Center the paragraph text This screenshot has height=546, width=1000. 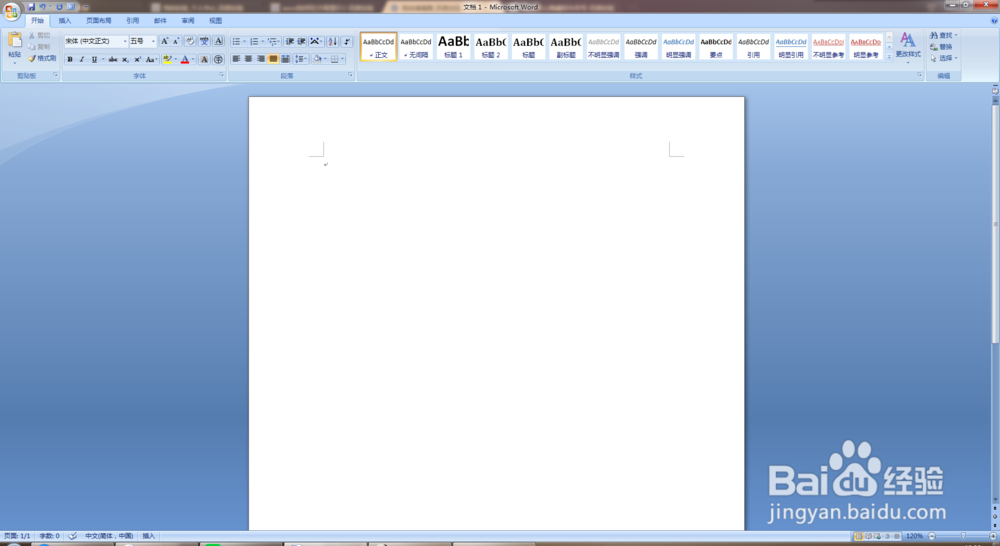(x=249, y=59)
